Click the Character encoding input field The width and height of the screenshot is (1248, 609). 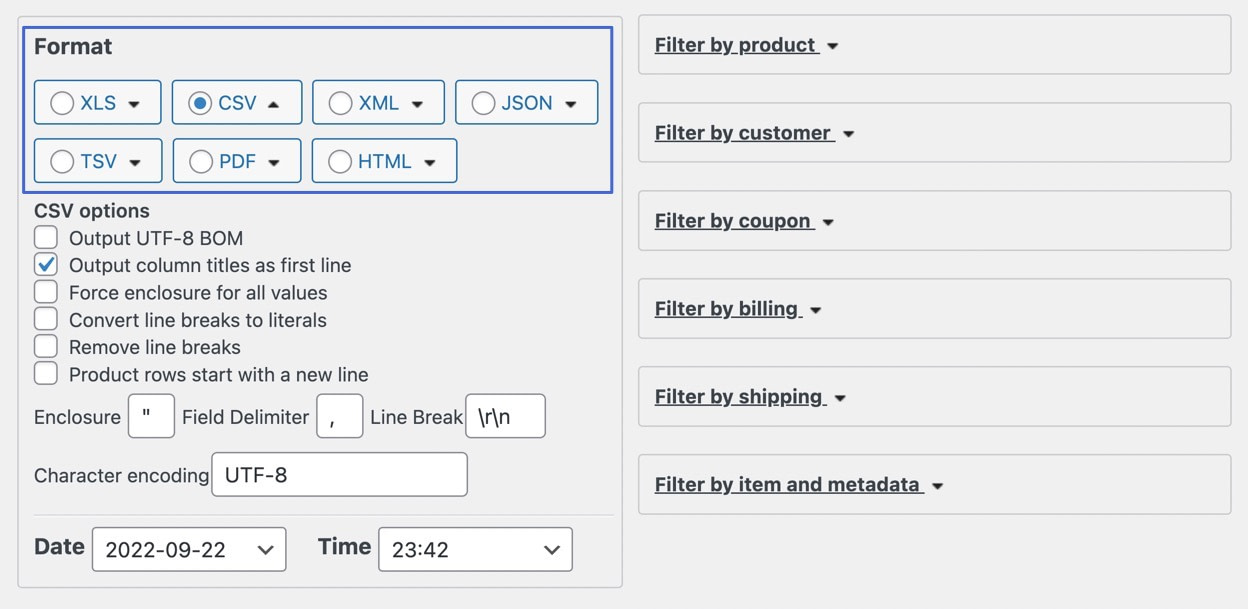point(339,475)
